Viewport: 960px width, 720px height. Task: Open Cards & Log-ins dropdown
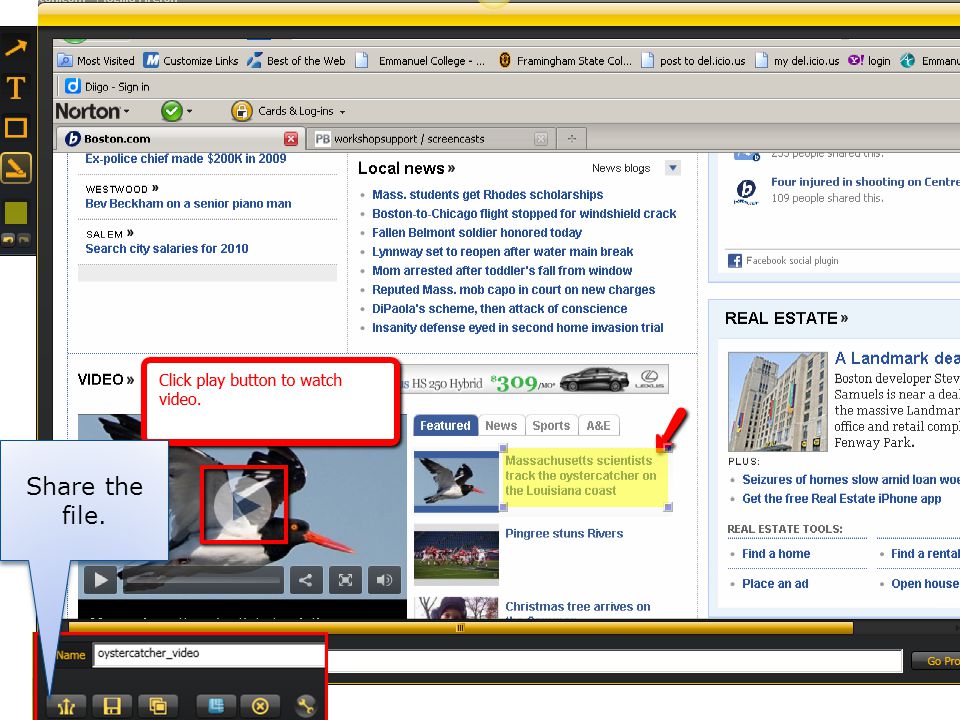tap(288, 111)
